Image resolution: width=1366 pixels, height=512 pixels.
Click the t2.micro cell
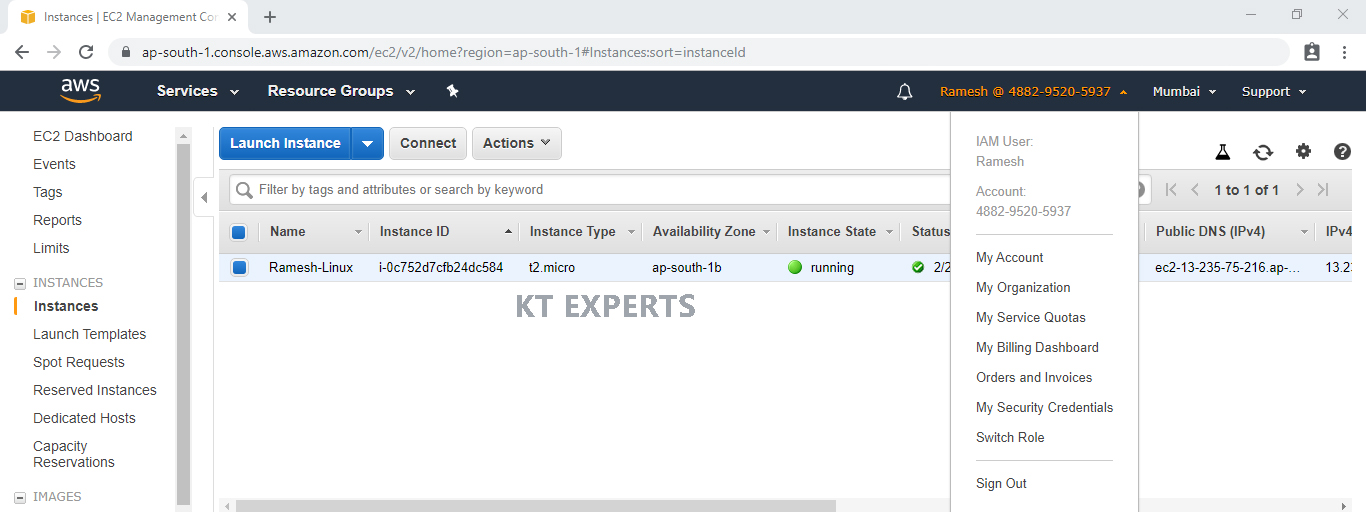(x=552, y=267)
